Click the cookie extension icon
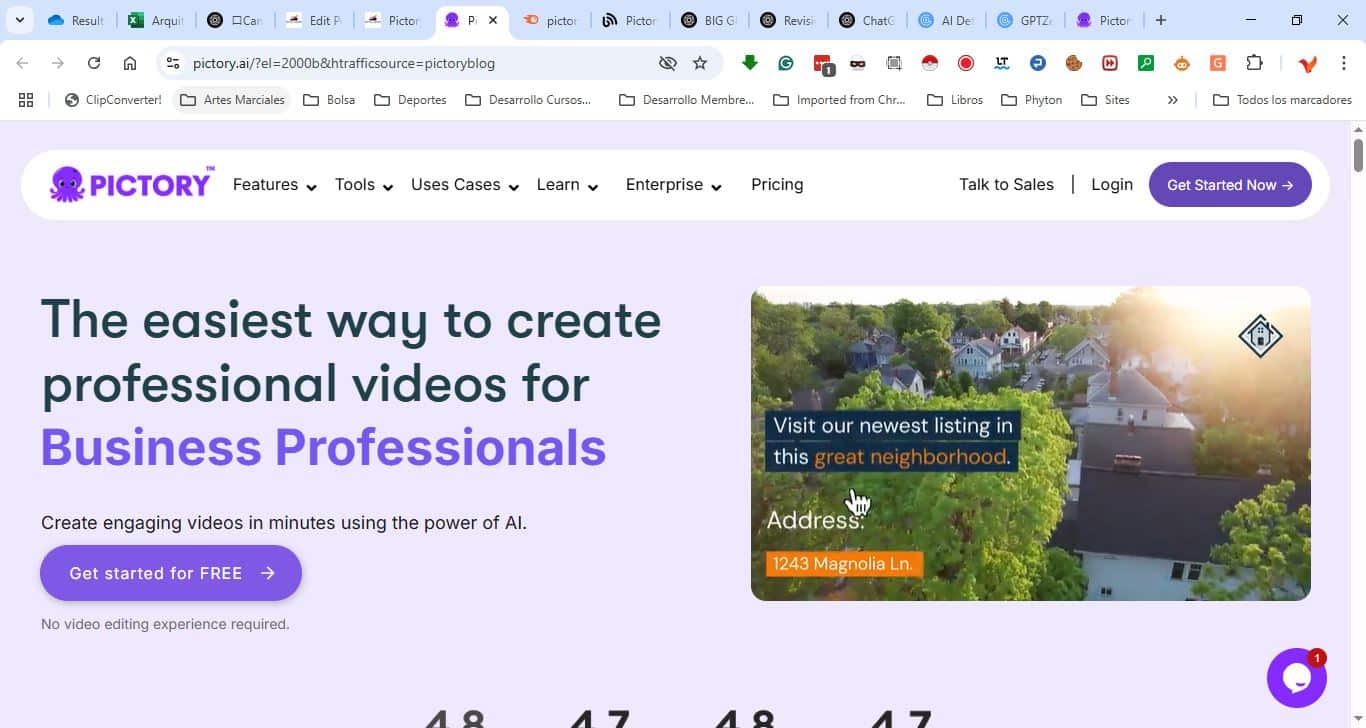This screenshot has width=1366, height=728. tap(1074, 63)
